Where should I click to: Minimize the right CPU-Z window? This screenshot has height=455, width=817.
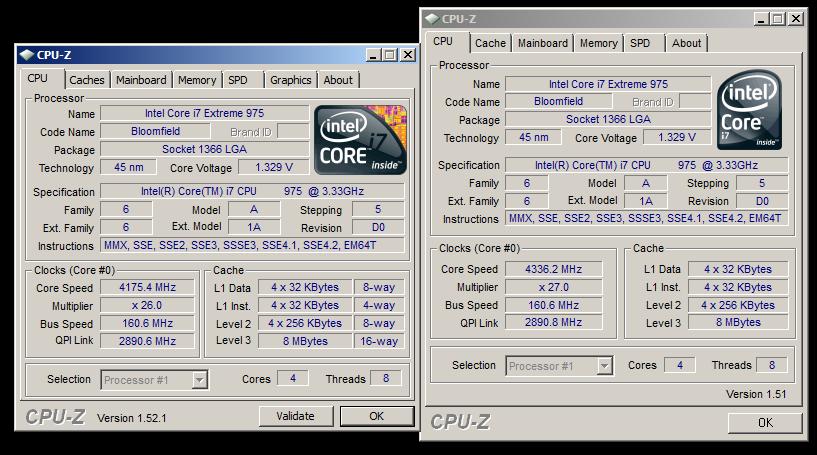click(761, 19)
